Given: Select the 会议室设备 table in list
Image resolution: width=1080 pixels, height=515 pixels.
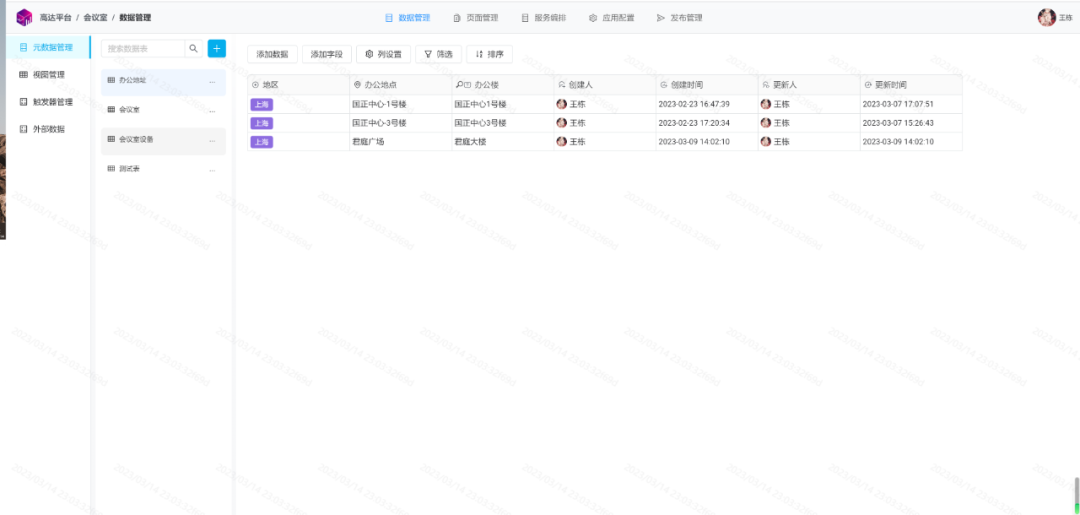Looking at the screenshot, I should click(x=163, y=140).
